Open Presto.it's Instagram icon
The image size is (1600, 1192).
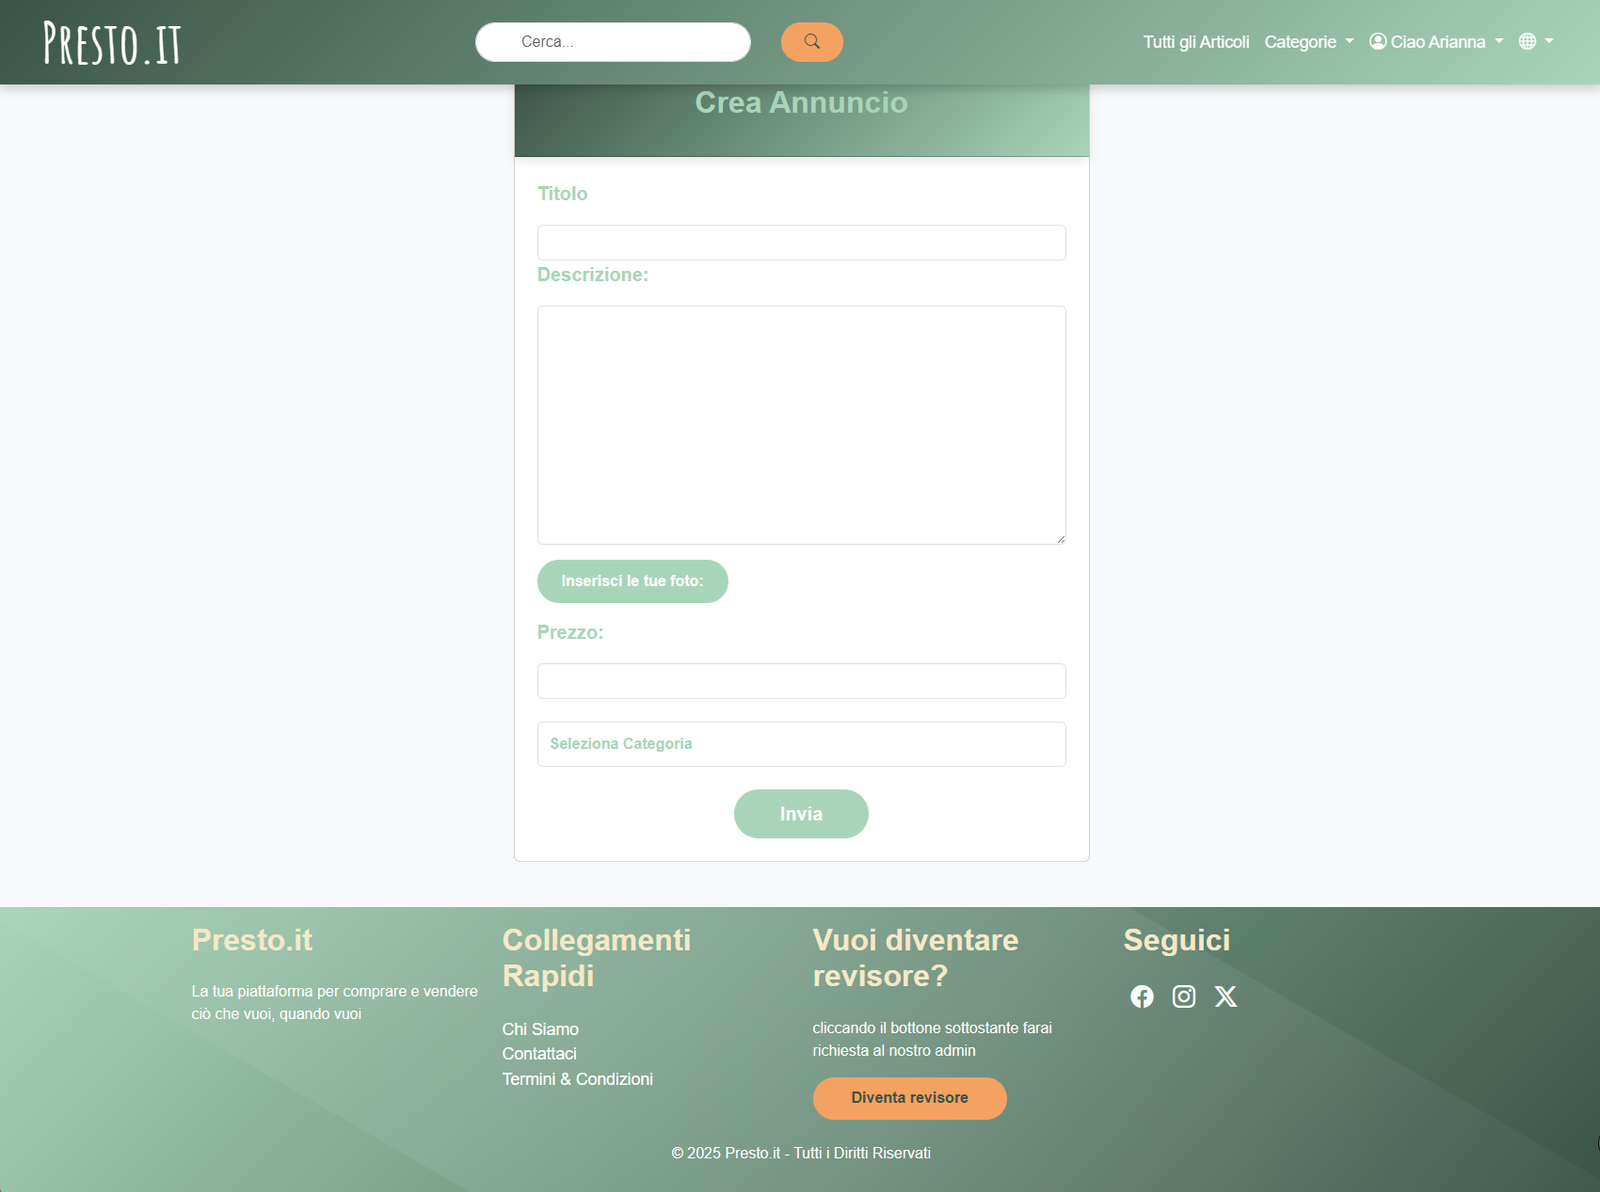point(1184,996)
